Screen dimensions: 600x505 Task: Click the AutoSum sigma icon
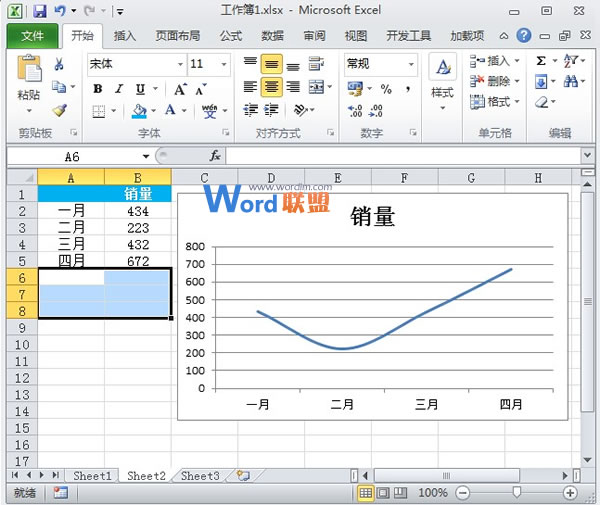tap(541, 61)
